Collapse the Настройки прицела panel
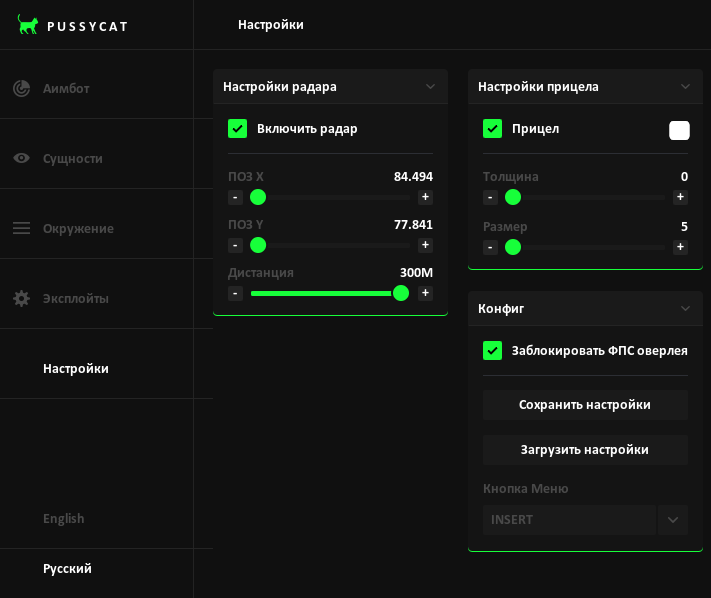The height and width of the screenshot is (598, 711). [686, 86]
